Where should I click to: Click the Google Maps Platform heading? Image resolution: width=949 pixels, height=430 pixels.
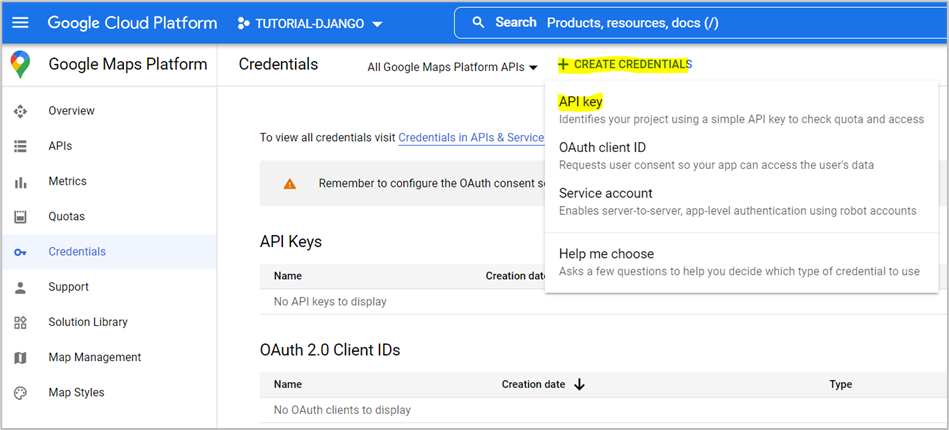point(128,64)
